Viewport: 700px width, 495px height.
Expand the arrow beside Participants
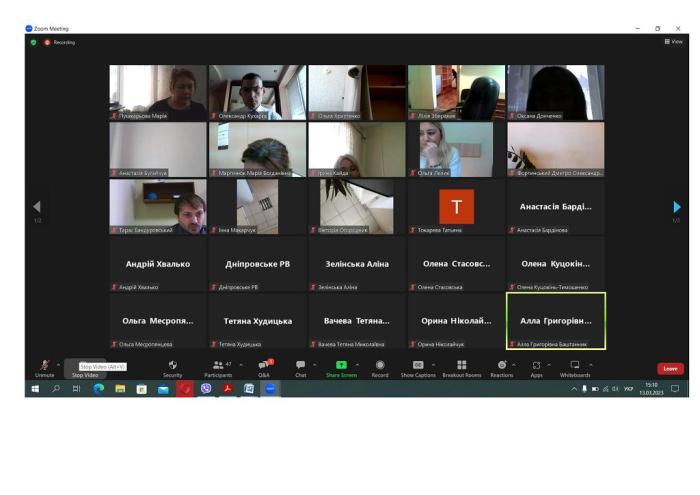coord(240,364)
